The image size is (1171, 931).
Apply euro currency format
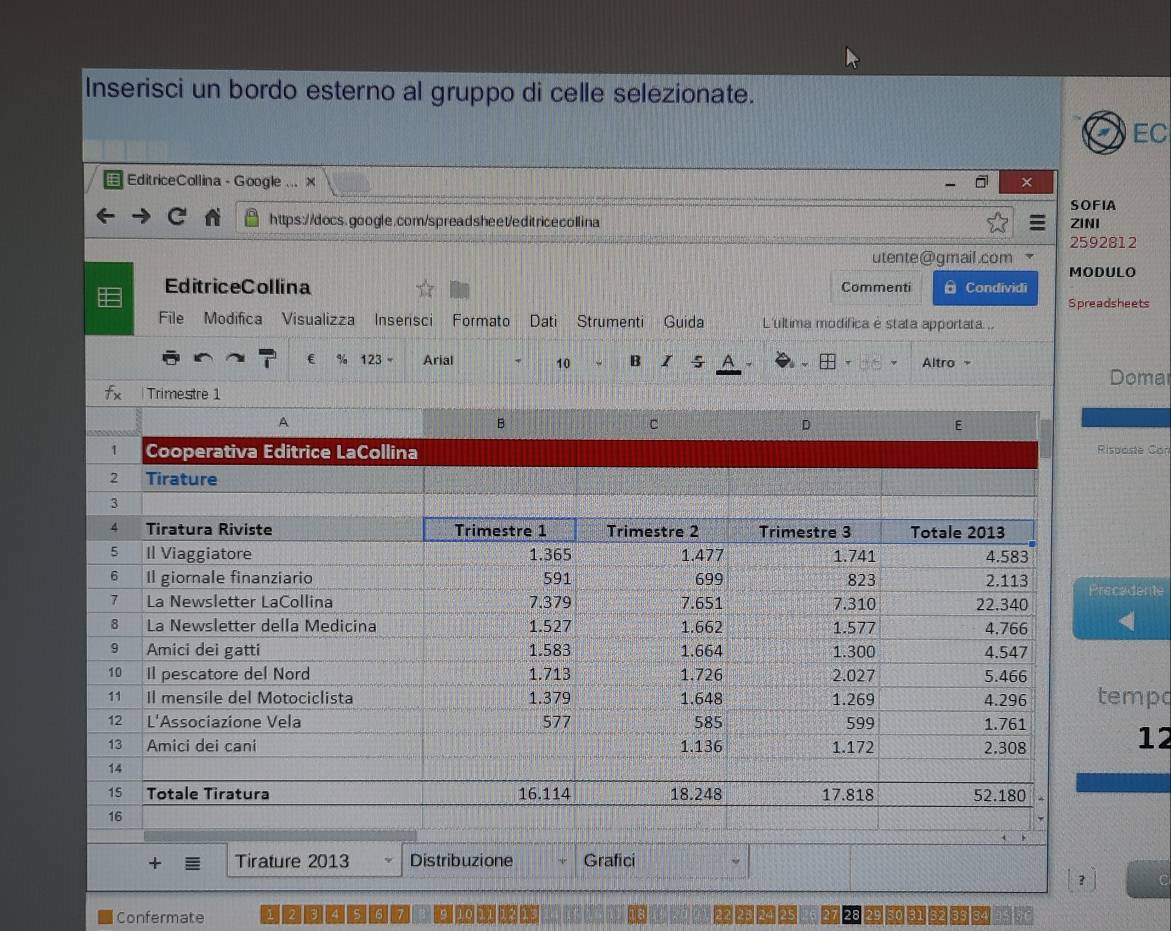312,359
